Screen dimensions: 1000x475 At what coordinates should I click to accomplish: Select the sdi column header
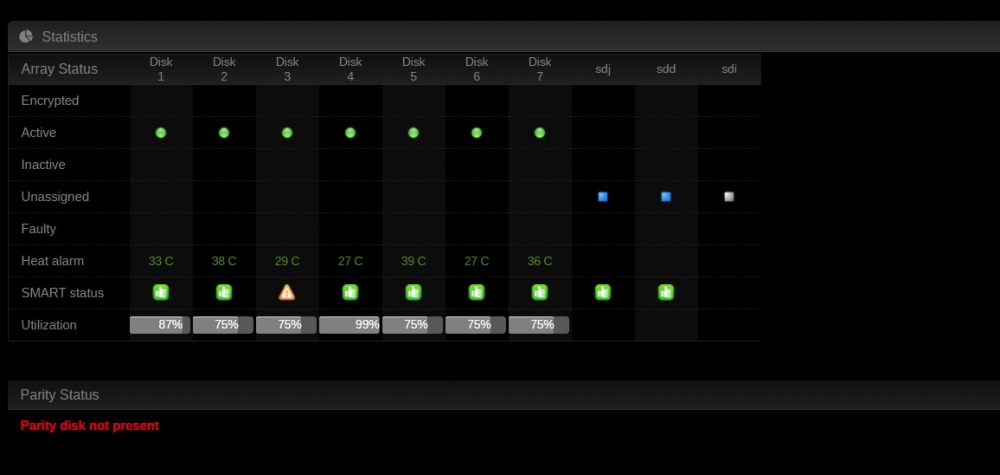729,69
